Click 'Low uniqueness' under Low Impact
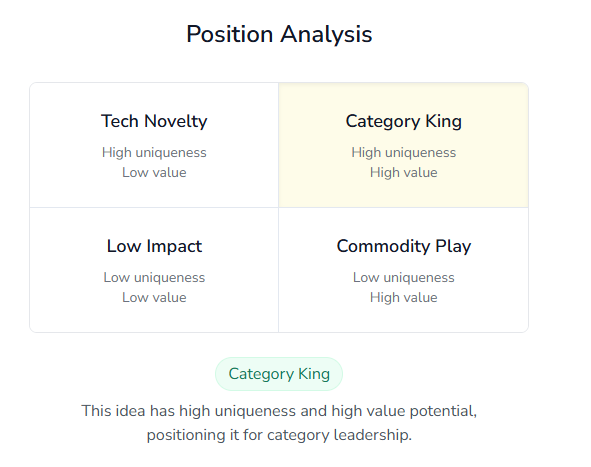The width and height of the screenshot is (591, 467). pyautogui.click(x=154, y=278)
